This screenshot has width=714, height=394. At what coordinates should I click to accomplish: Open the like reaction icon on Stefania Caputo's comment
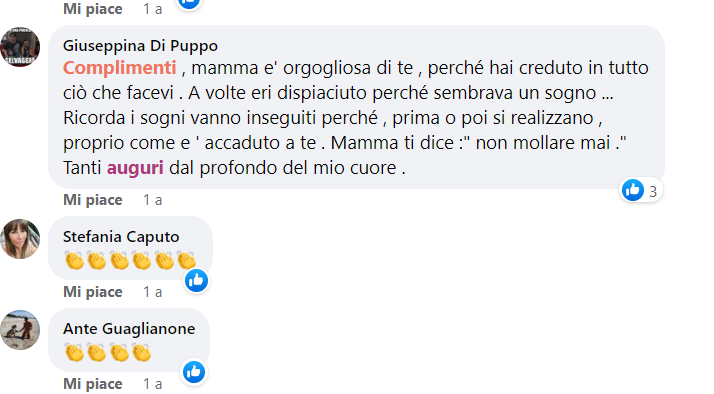pos(196,281)
